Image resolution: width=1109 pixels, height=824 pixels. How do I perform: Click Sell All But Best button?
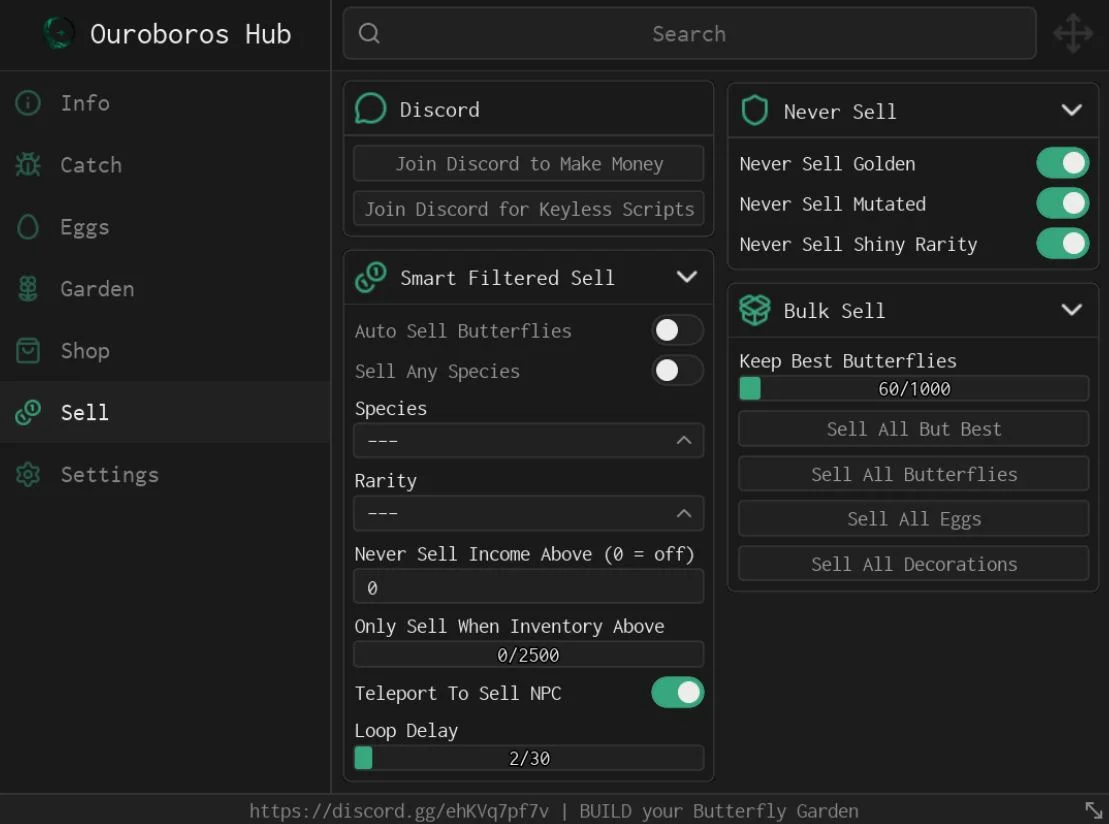(x=914, y=429)
